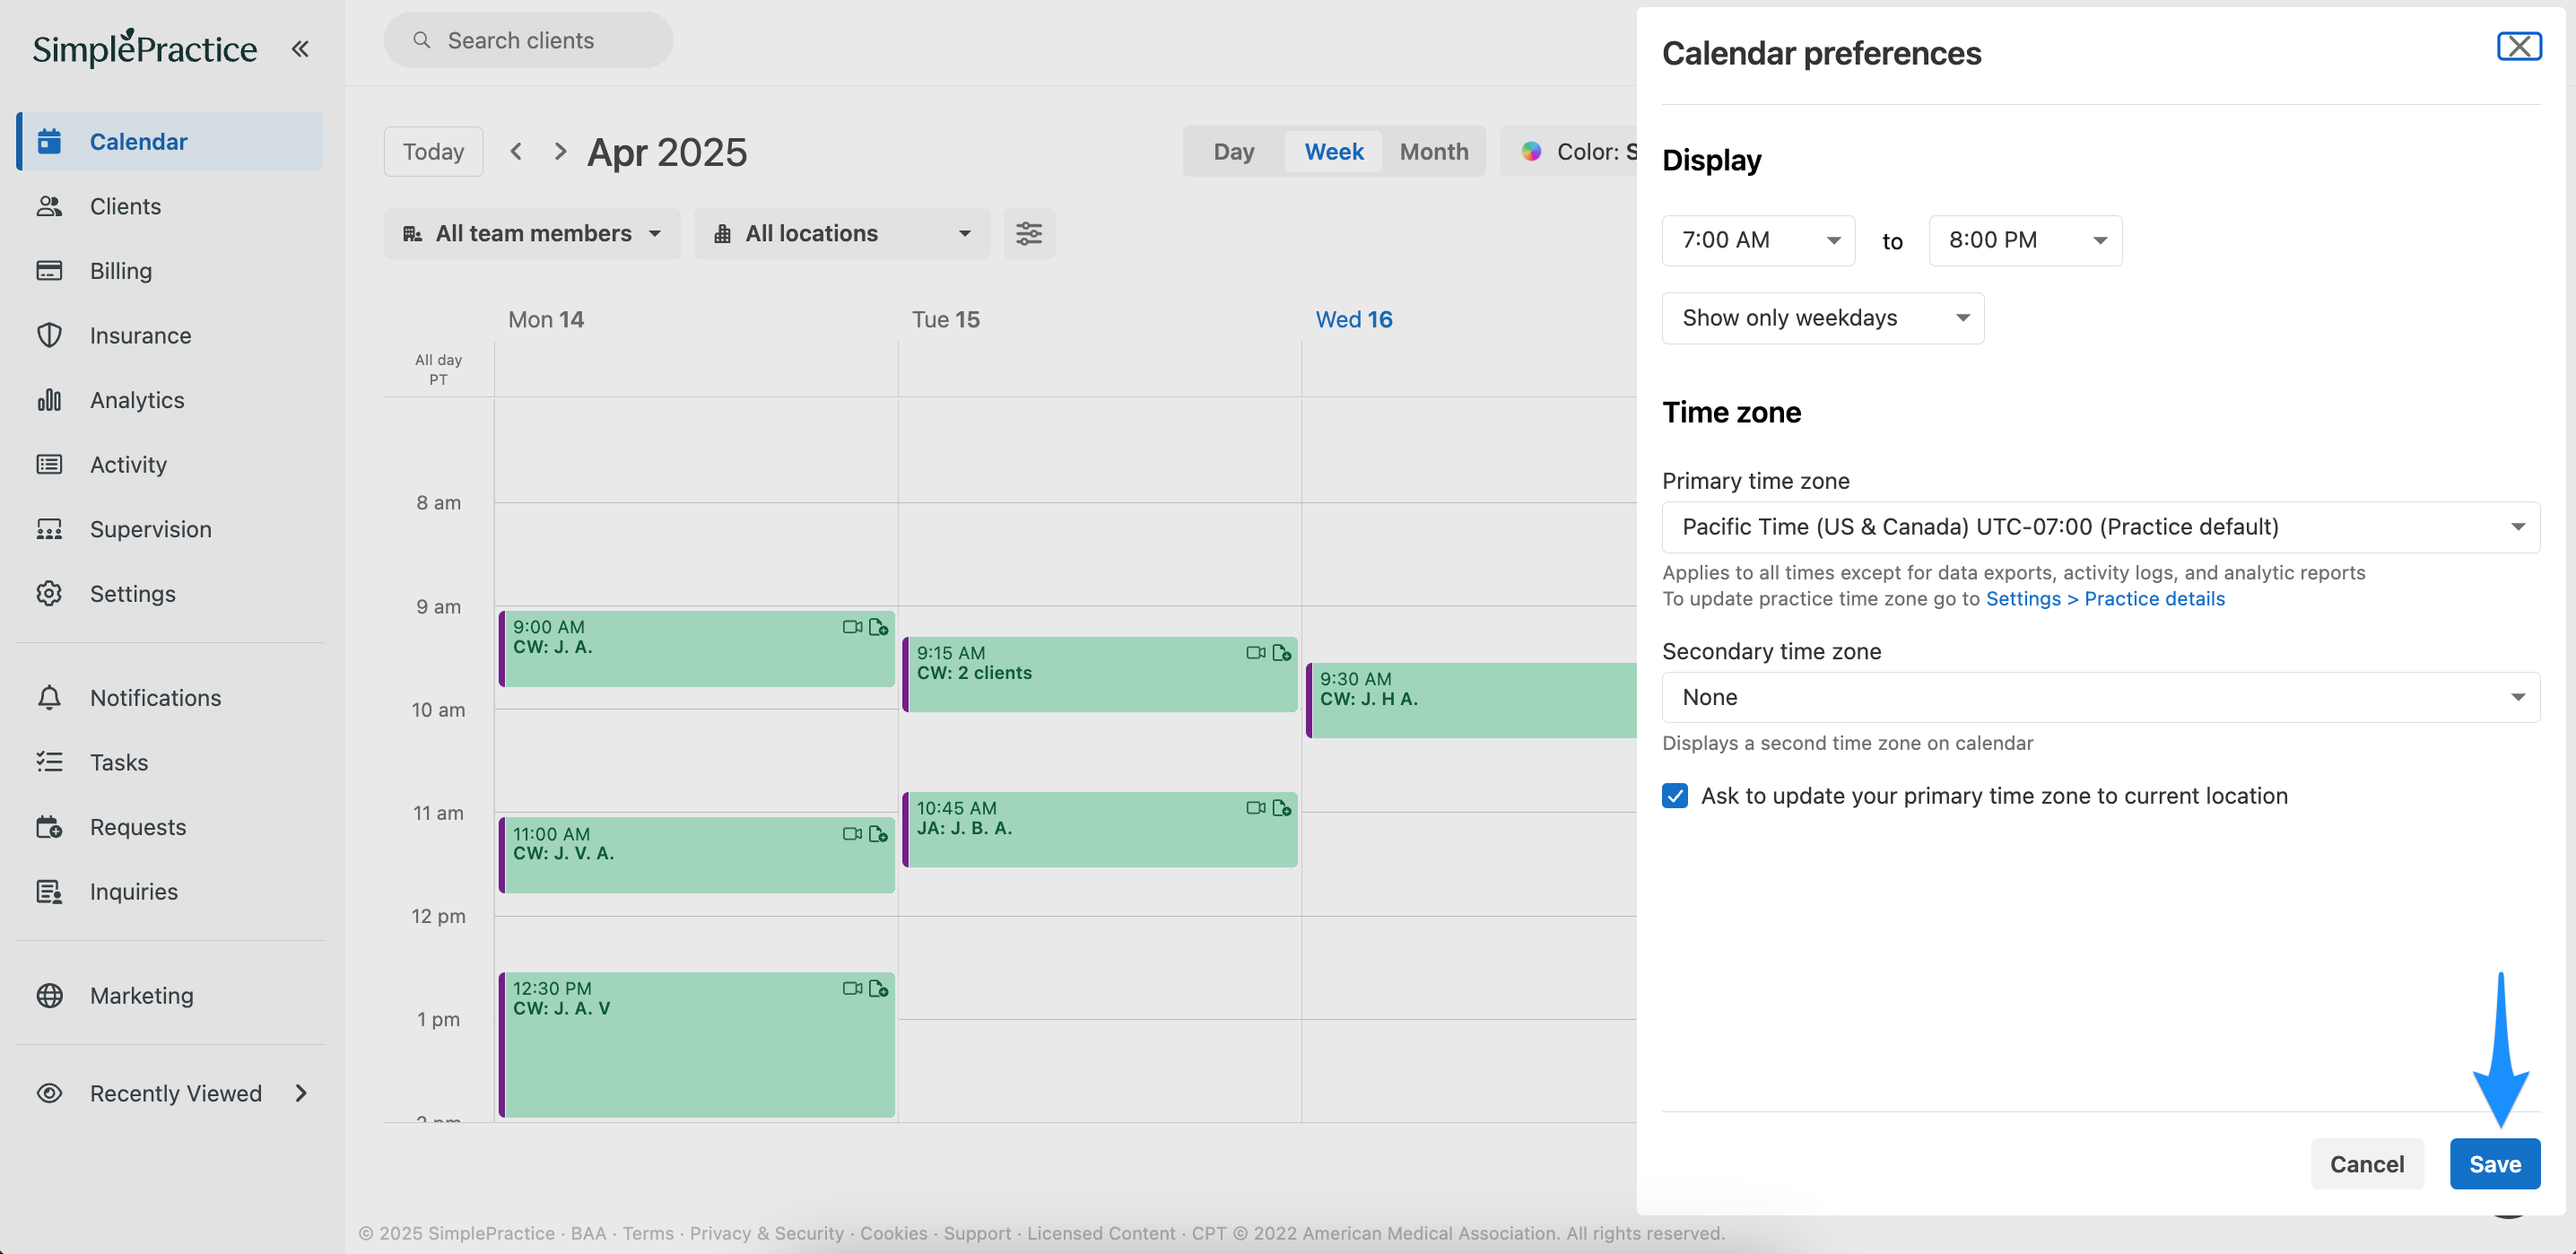Click video icon on 11:00 AM appointment
Viewport: 2576px width, 1254px height.
(852, 834)
